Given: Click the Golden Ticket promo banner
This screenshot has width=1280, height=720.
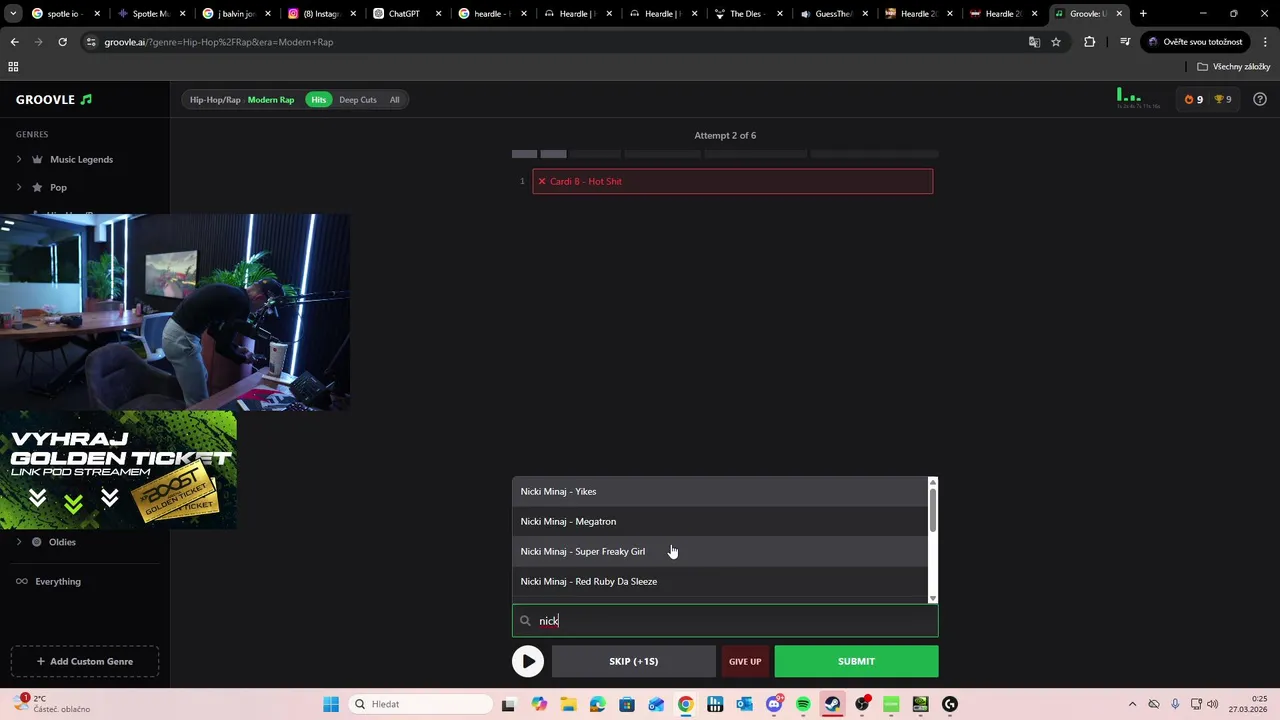Looking at the screenshot, I should pos(118,470).
